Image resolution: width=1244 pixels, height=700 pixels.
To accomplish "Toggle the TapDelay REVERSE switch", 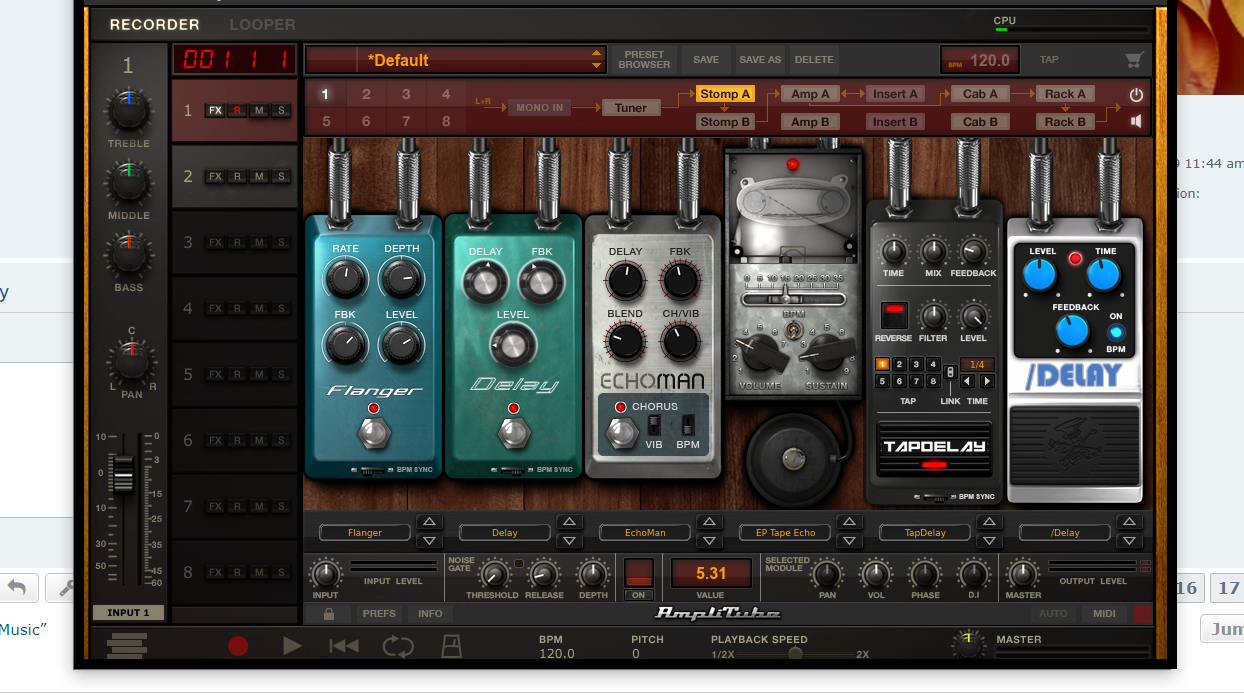I will tap(893, 315).
